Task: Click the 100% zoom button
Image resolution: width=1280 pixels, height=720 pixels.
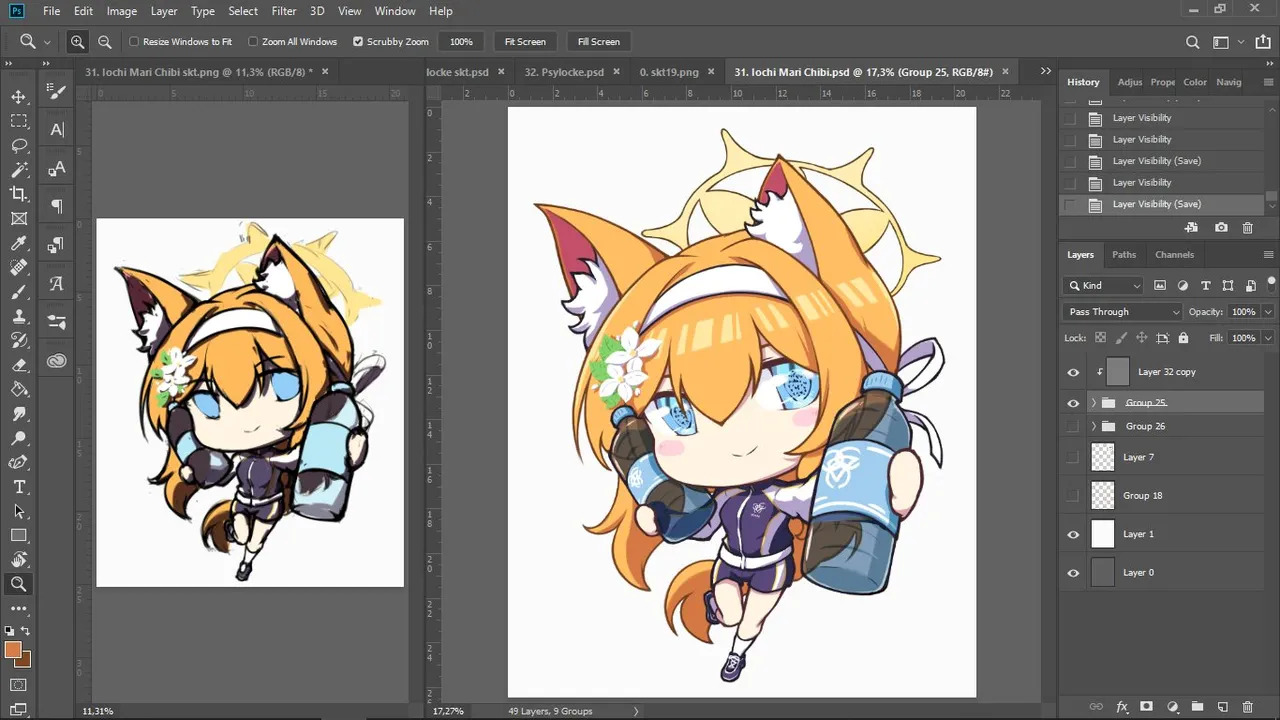Action: pyautogui.click(x=461, y=42)
